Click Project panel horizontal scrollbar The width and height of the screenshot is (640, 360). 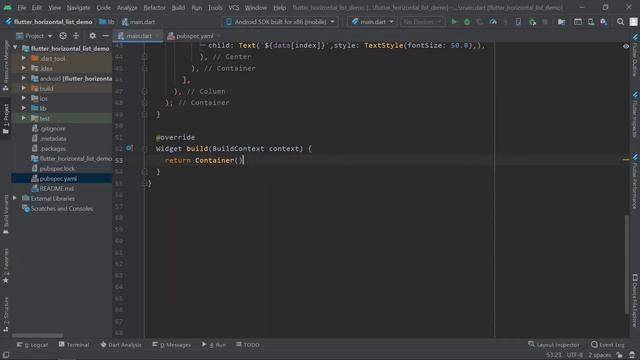point(37,336)
